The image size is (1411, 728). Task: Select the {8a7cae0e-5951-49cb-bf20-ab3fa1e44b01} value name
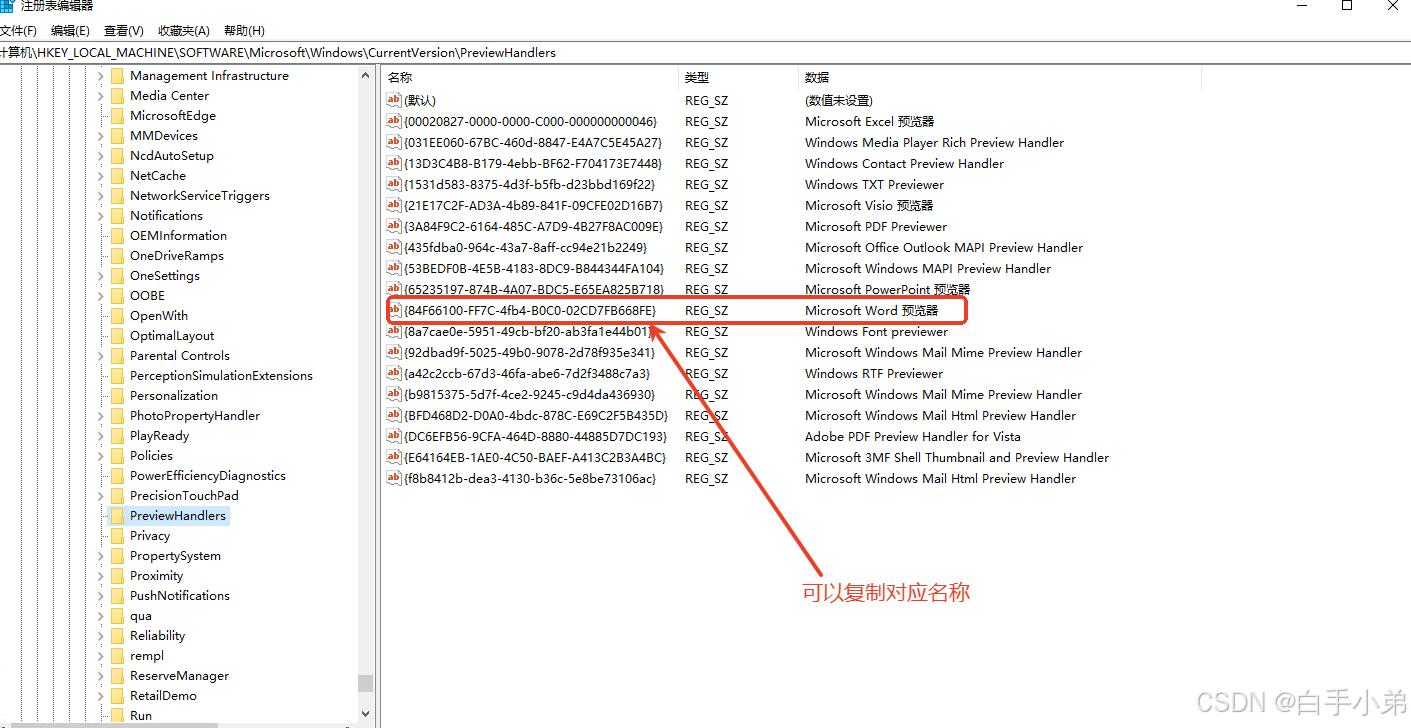coord(529,331)
